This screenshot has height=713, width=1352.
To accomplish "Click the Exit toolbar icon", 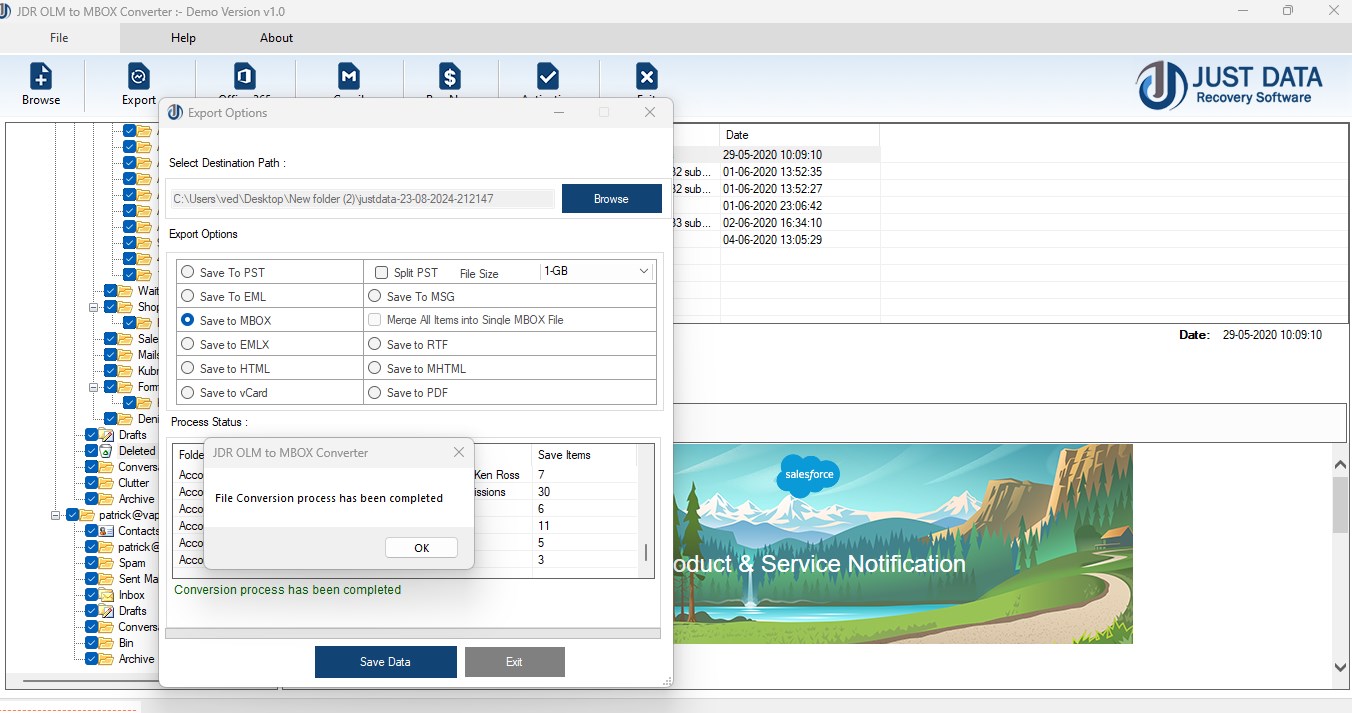I will pyautogui.click(x=647, y=76).
